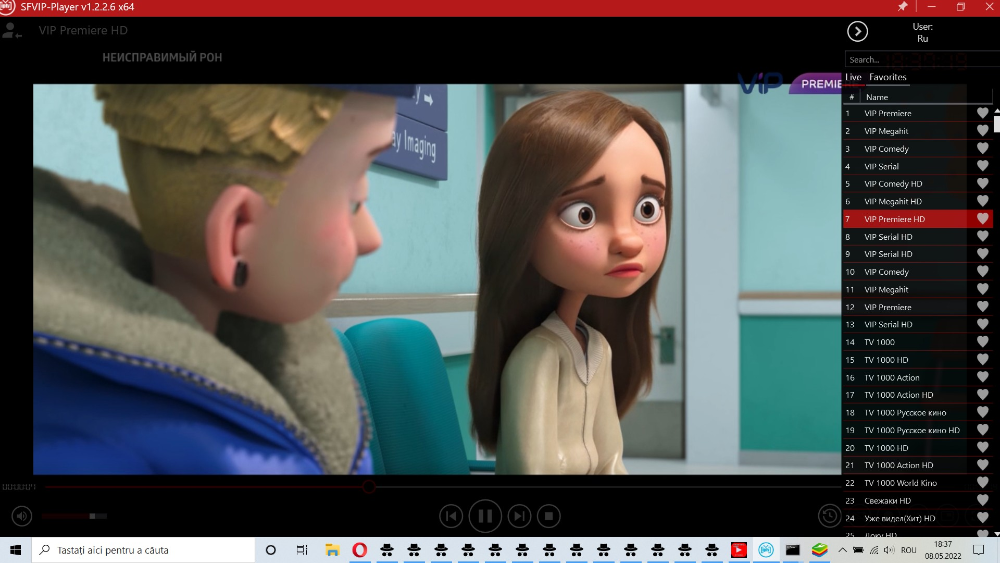Sort channels by # column header
The height and width of the screenshot is (563, 1000).
pos(851,97)
